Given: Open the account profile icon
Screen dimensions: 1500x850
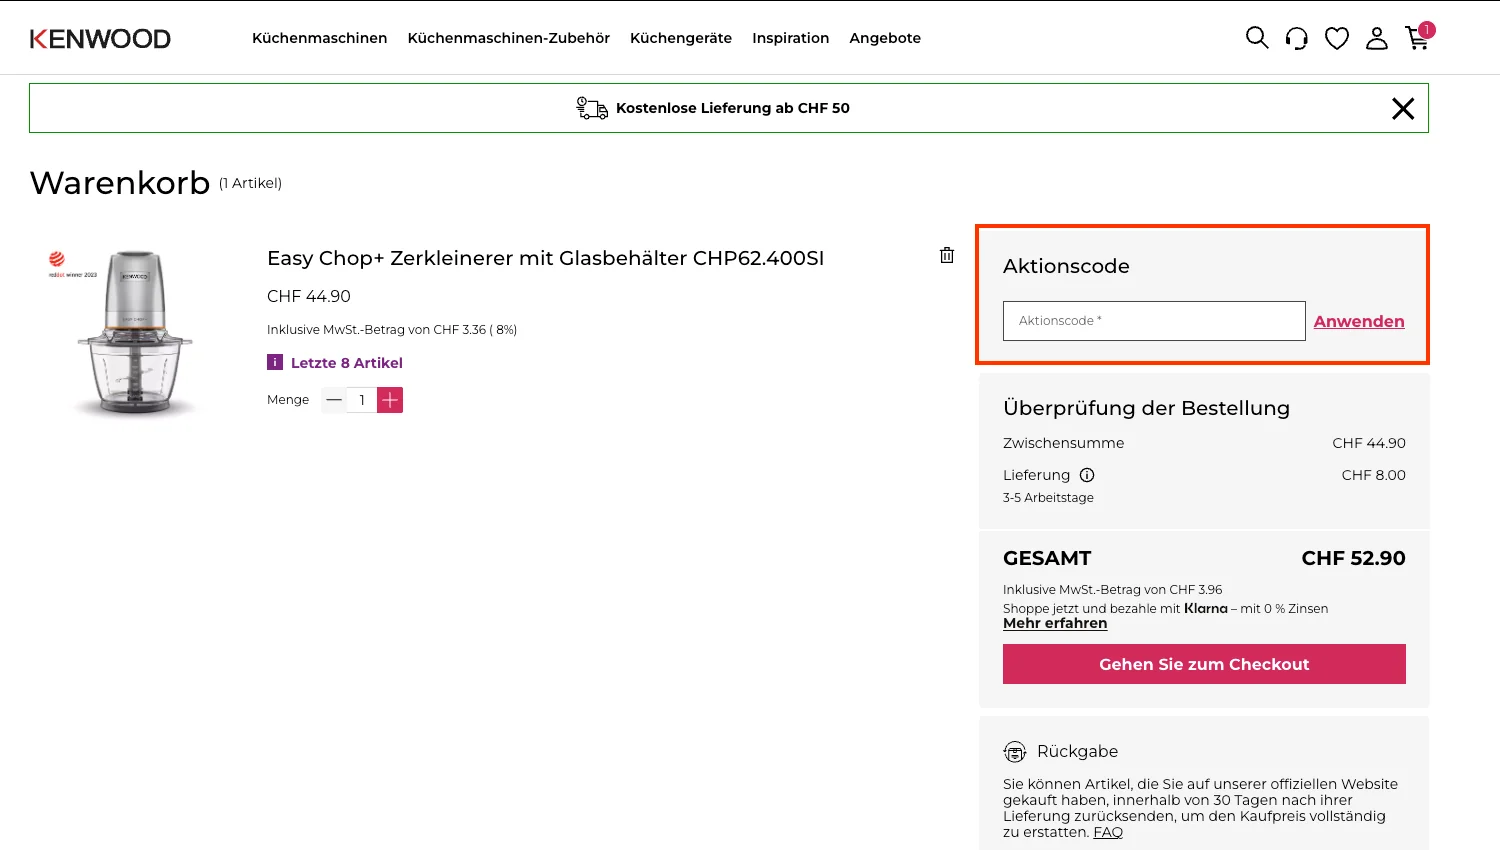Looking at the screenshot, I should click(x=1377, y=38).
